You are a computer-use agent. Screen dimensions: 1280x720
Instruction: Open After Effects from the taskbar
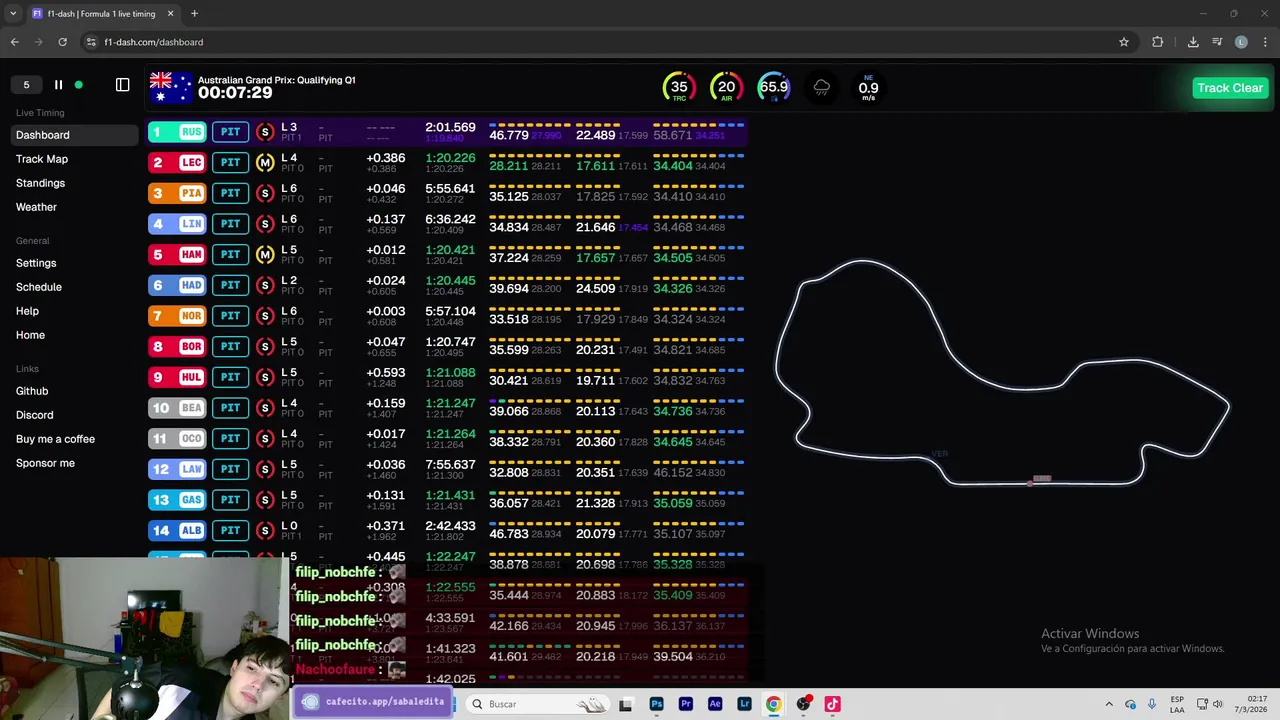(715, 704)
